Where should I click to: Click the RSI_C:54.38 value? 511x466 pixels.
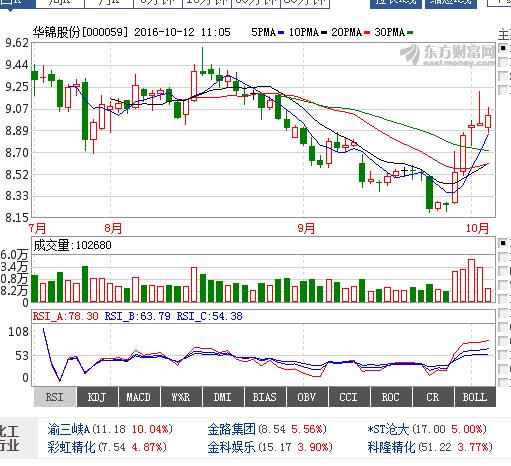pos(210,316)
